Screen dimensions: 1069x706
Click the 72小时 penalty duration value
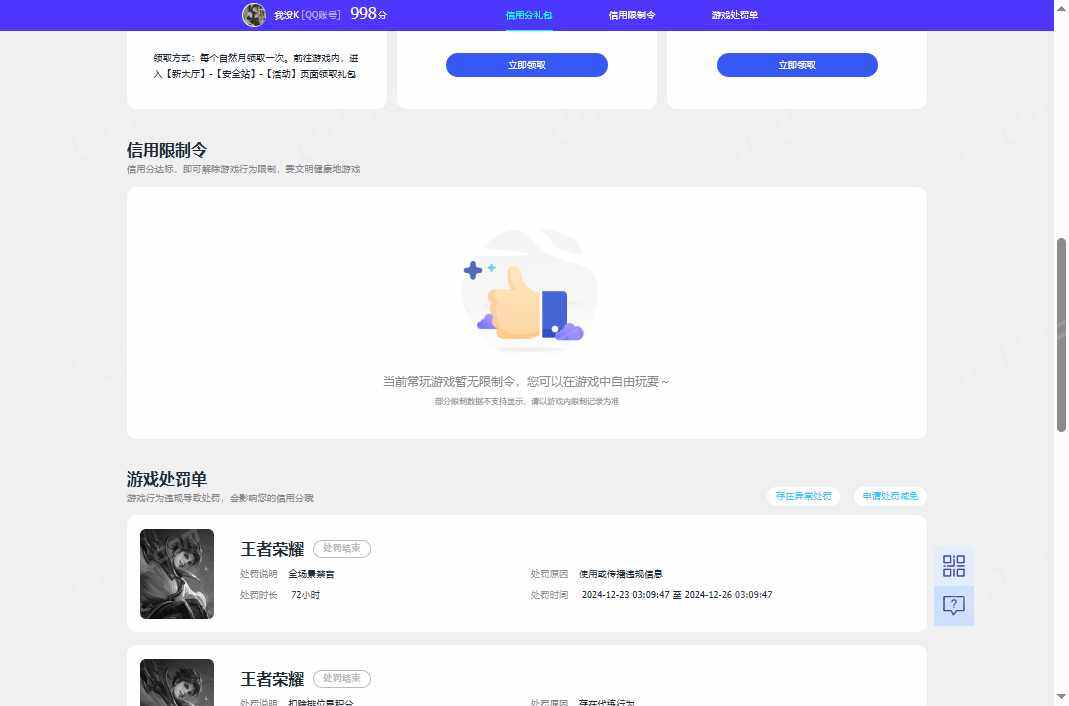click(305, 595)
